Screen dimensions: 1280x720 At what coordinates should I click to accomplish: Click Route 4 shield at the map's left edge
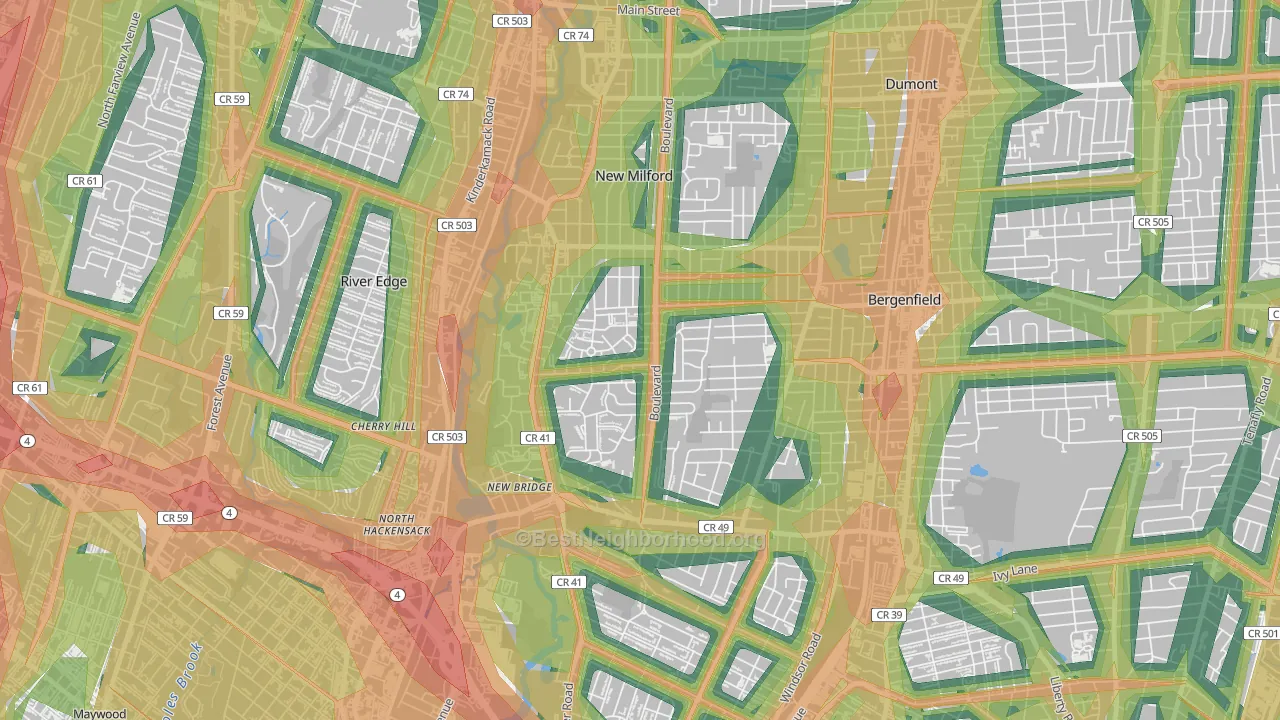click(27, 441)
